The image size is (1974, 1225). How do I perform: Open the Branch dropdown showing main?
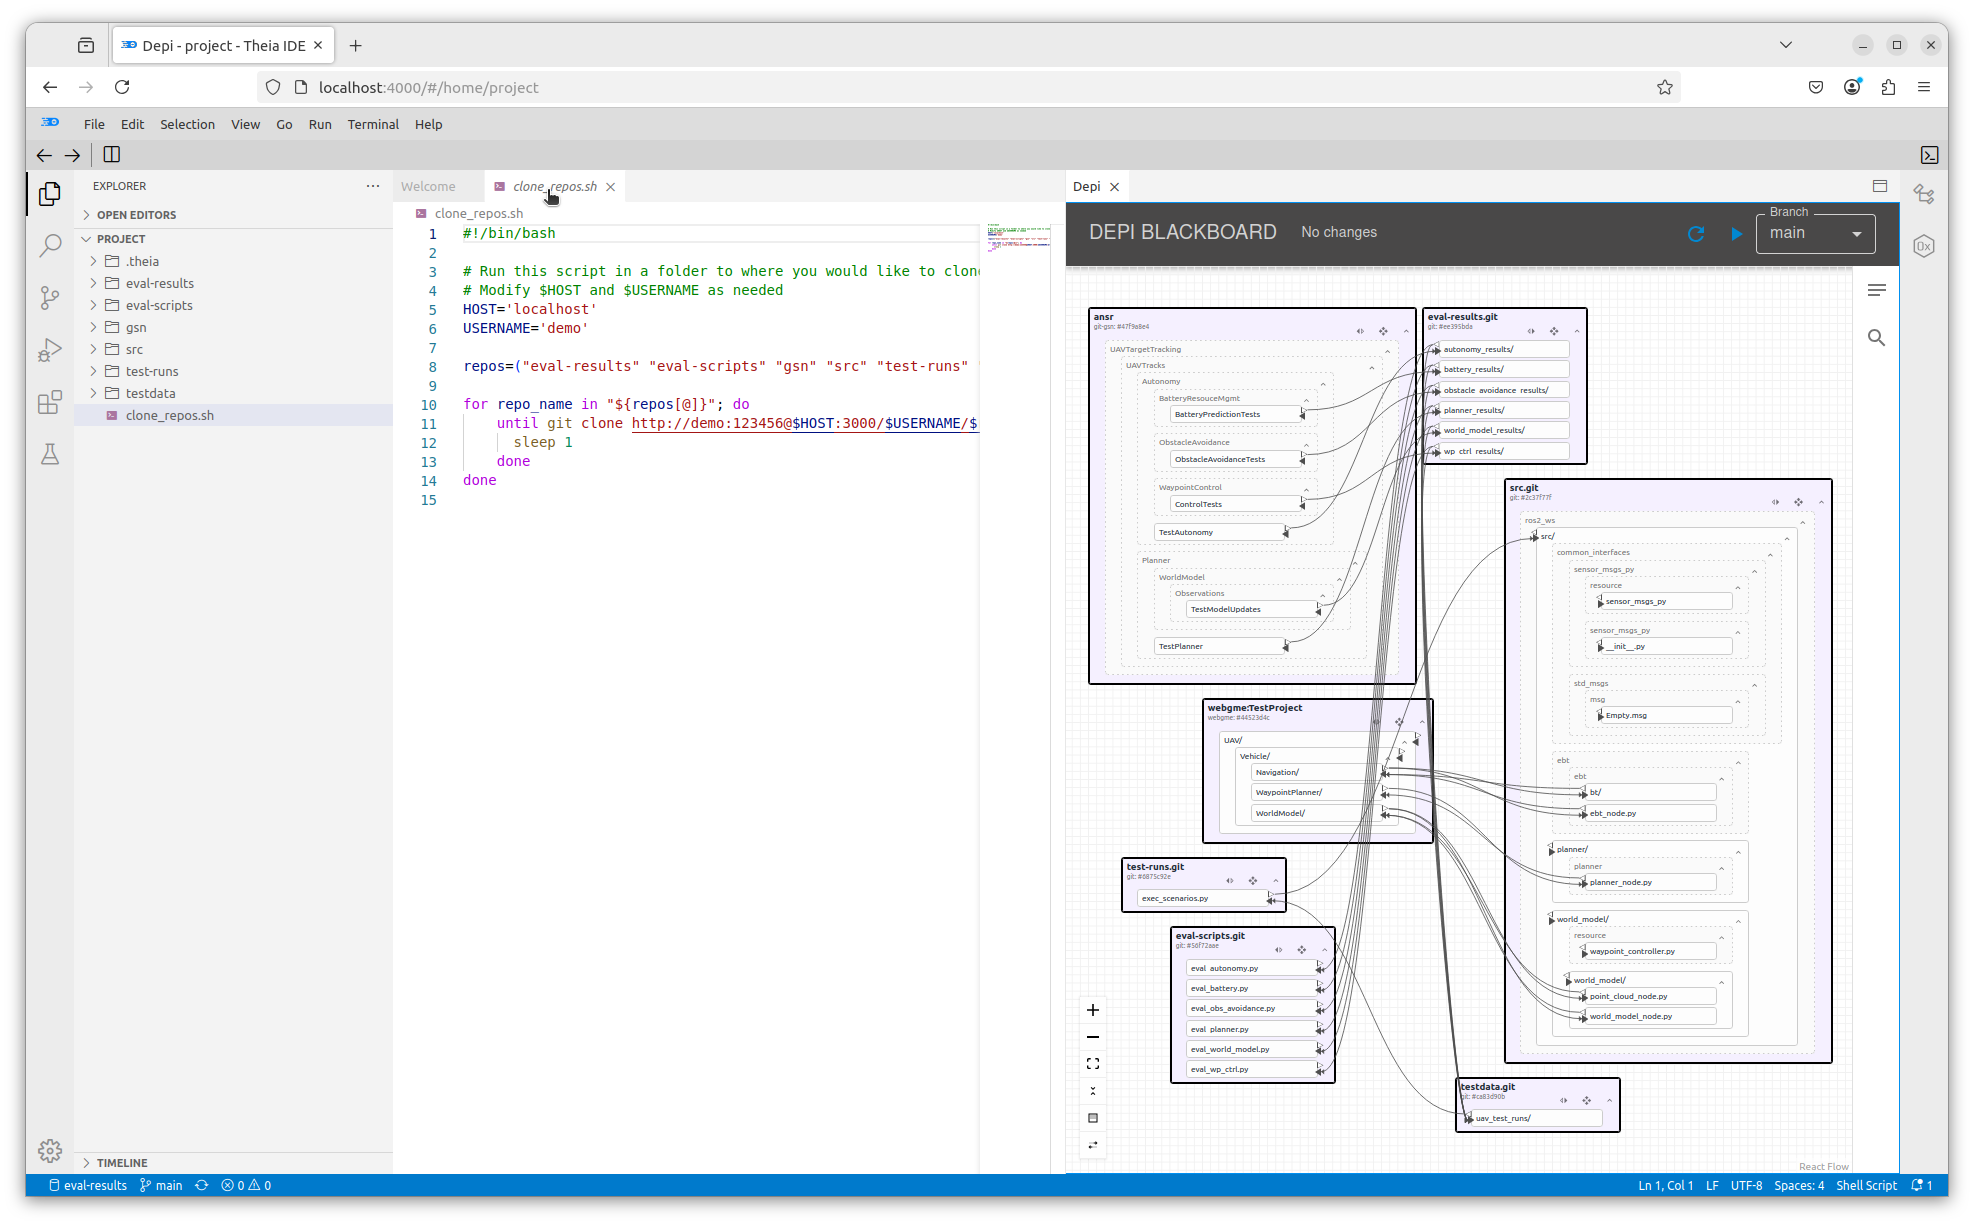coord(1815,233)
